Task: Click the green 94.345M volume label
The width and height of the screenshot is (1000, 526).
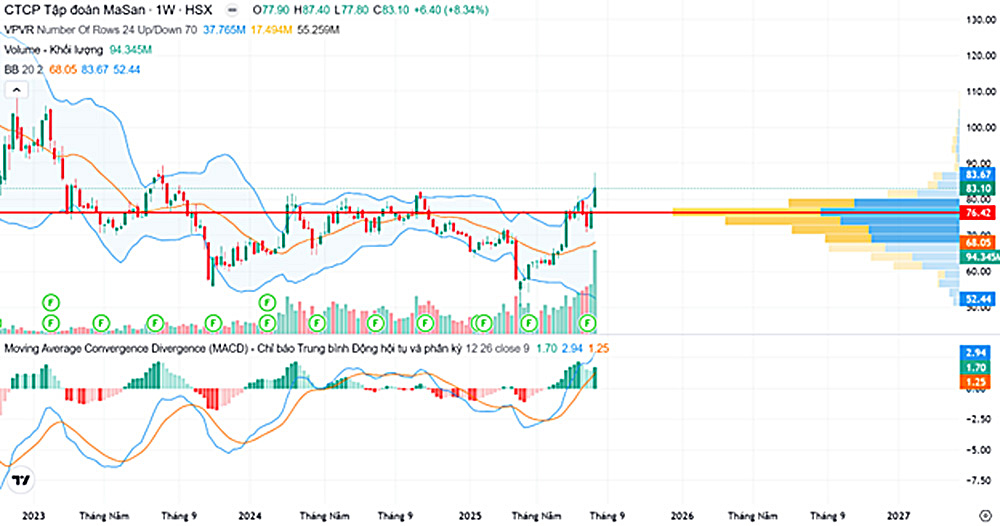Action: click(979, 257)
